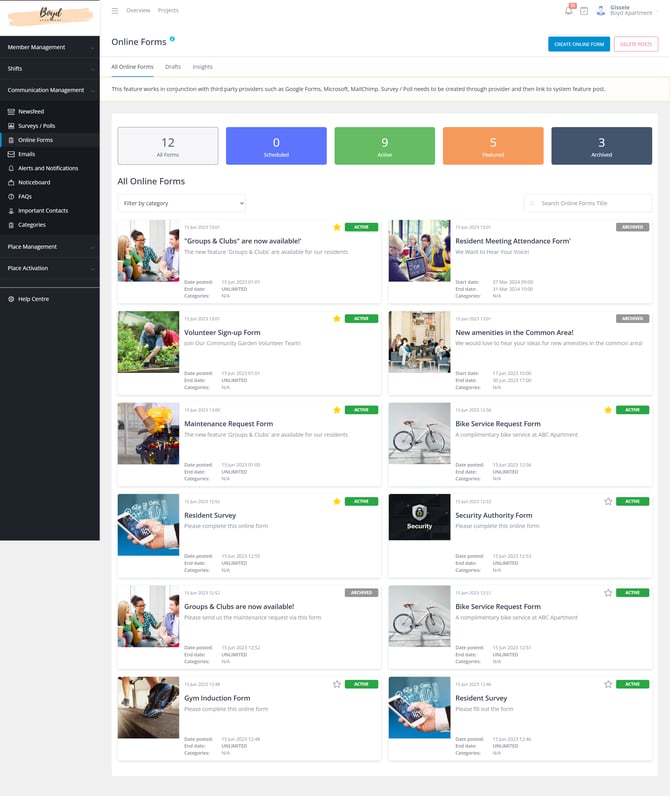
Task: Expand Member Management sidebar section
Action: click(x=50, y=47)
